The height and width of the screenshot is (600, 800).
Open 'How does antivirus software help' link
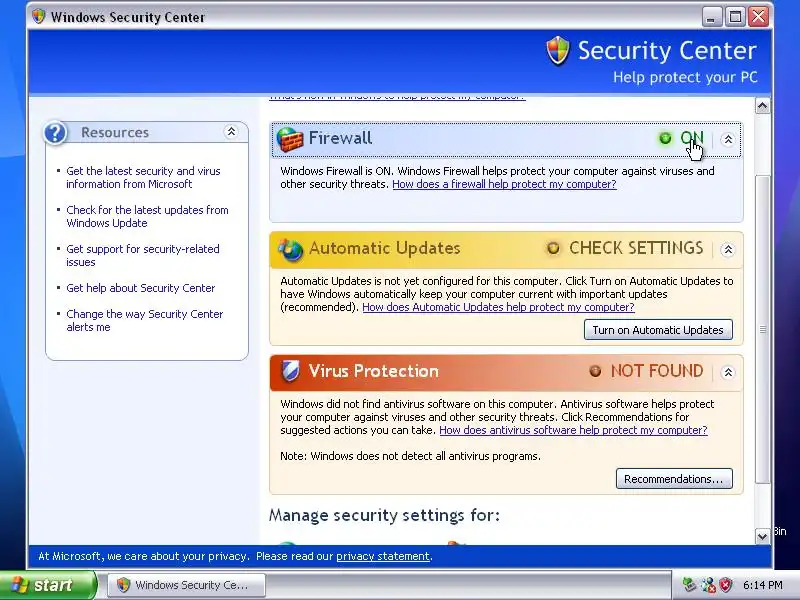coord(573,430)
